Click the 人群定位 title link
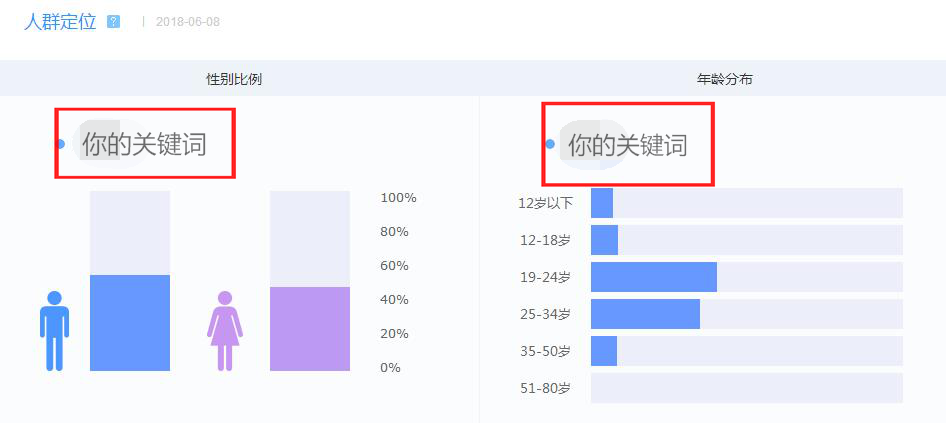The width and height of the screenshot is (946, 423). [60, 22]
